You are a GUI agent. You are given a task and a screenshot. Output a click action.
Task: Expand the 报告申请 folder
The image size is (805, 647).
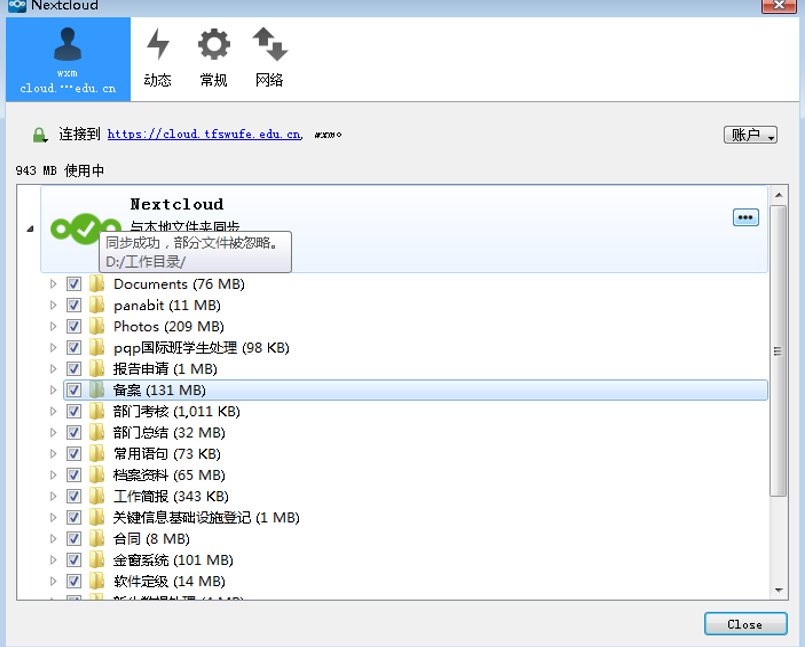coord(53,369)
